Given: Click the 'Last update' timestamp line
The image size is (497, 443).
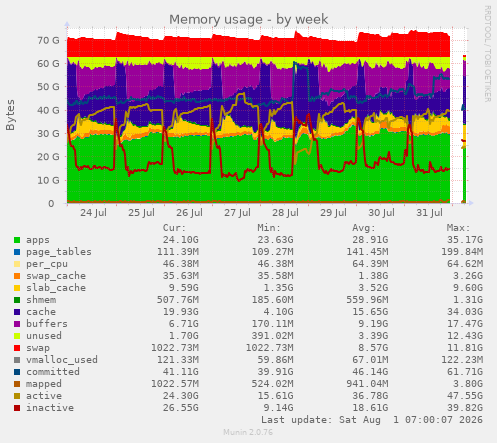Looking at the screenshot, I should [372, 420].
